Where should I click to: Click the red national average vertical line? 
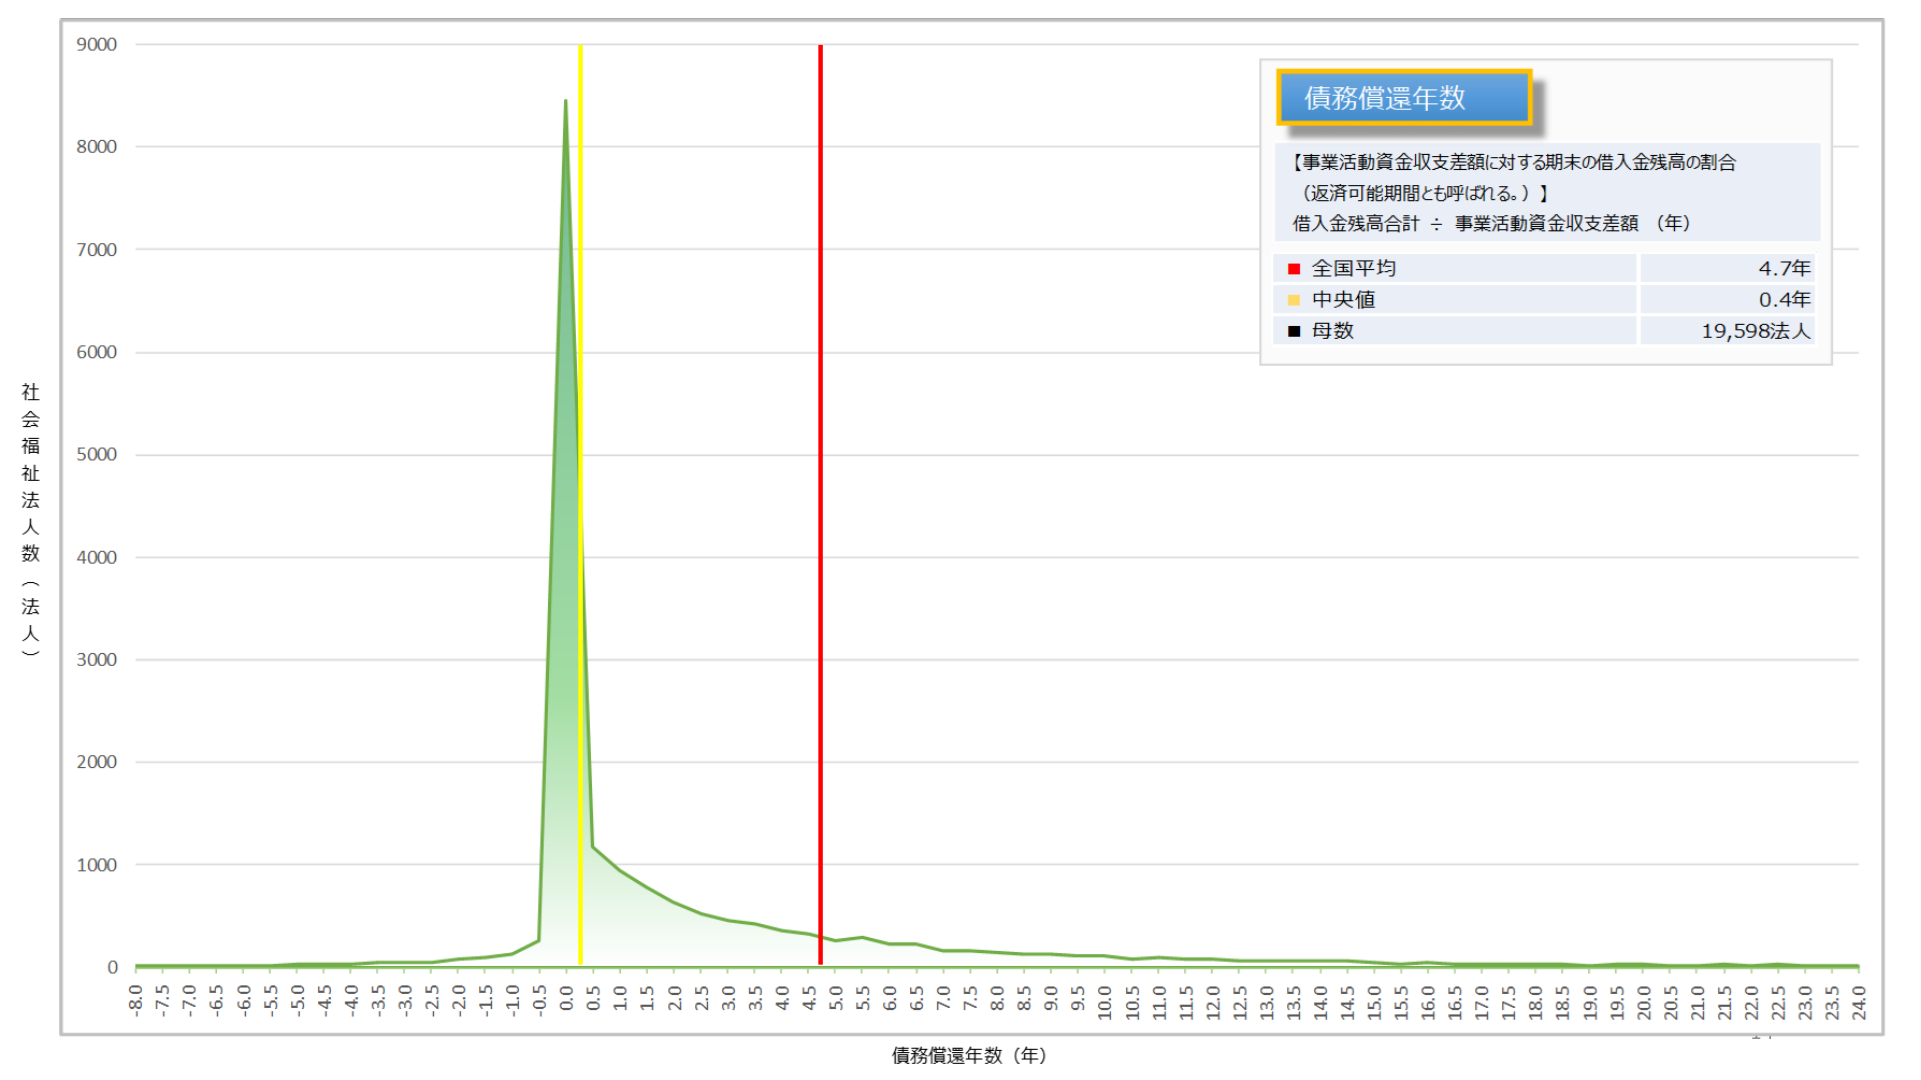[820, 500]
